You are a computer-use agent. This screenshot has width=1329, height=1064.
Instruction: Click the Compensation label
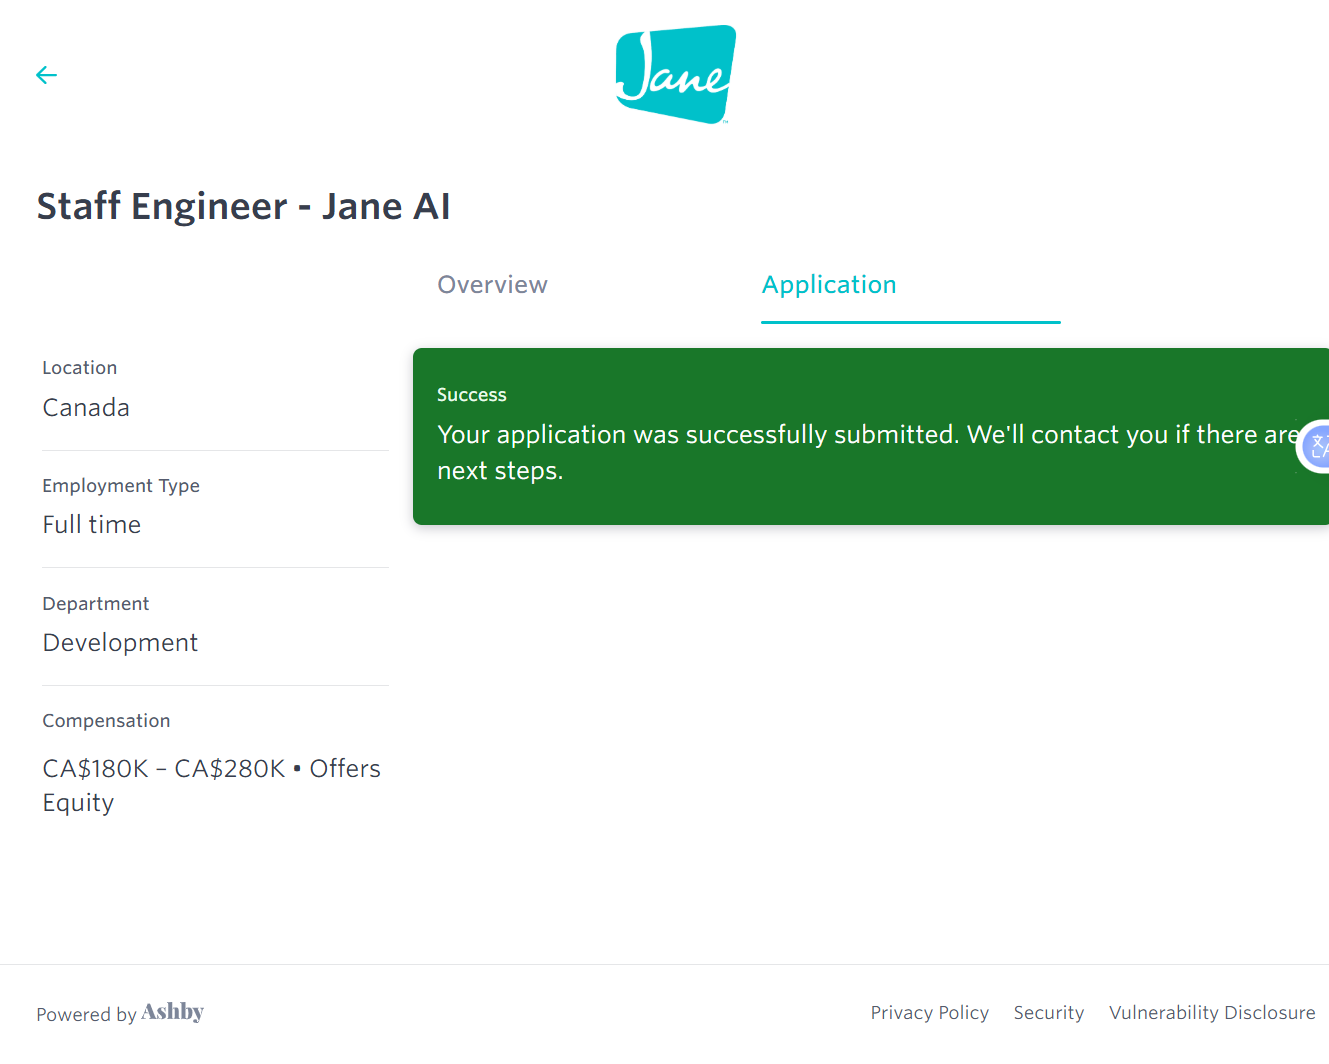tap(106, 721)
